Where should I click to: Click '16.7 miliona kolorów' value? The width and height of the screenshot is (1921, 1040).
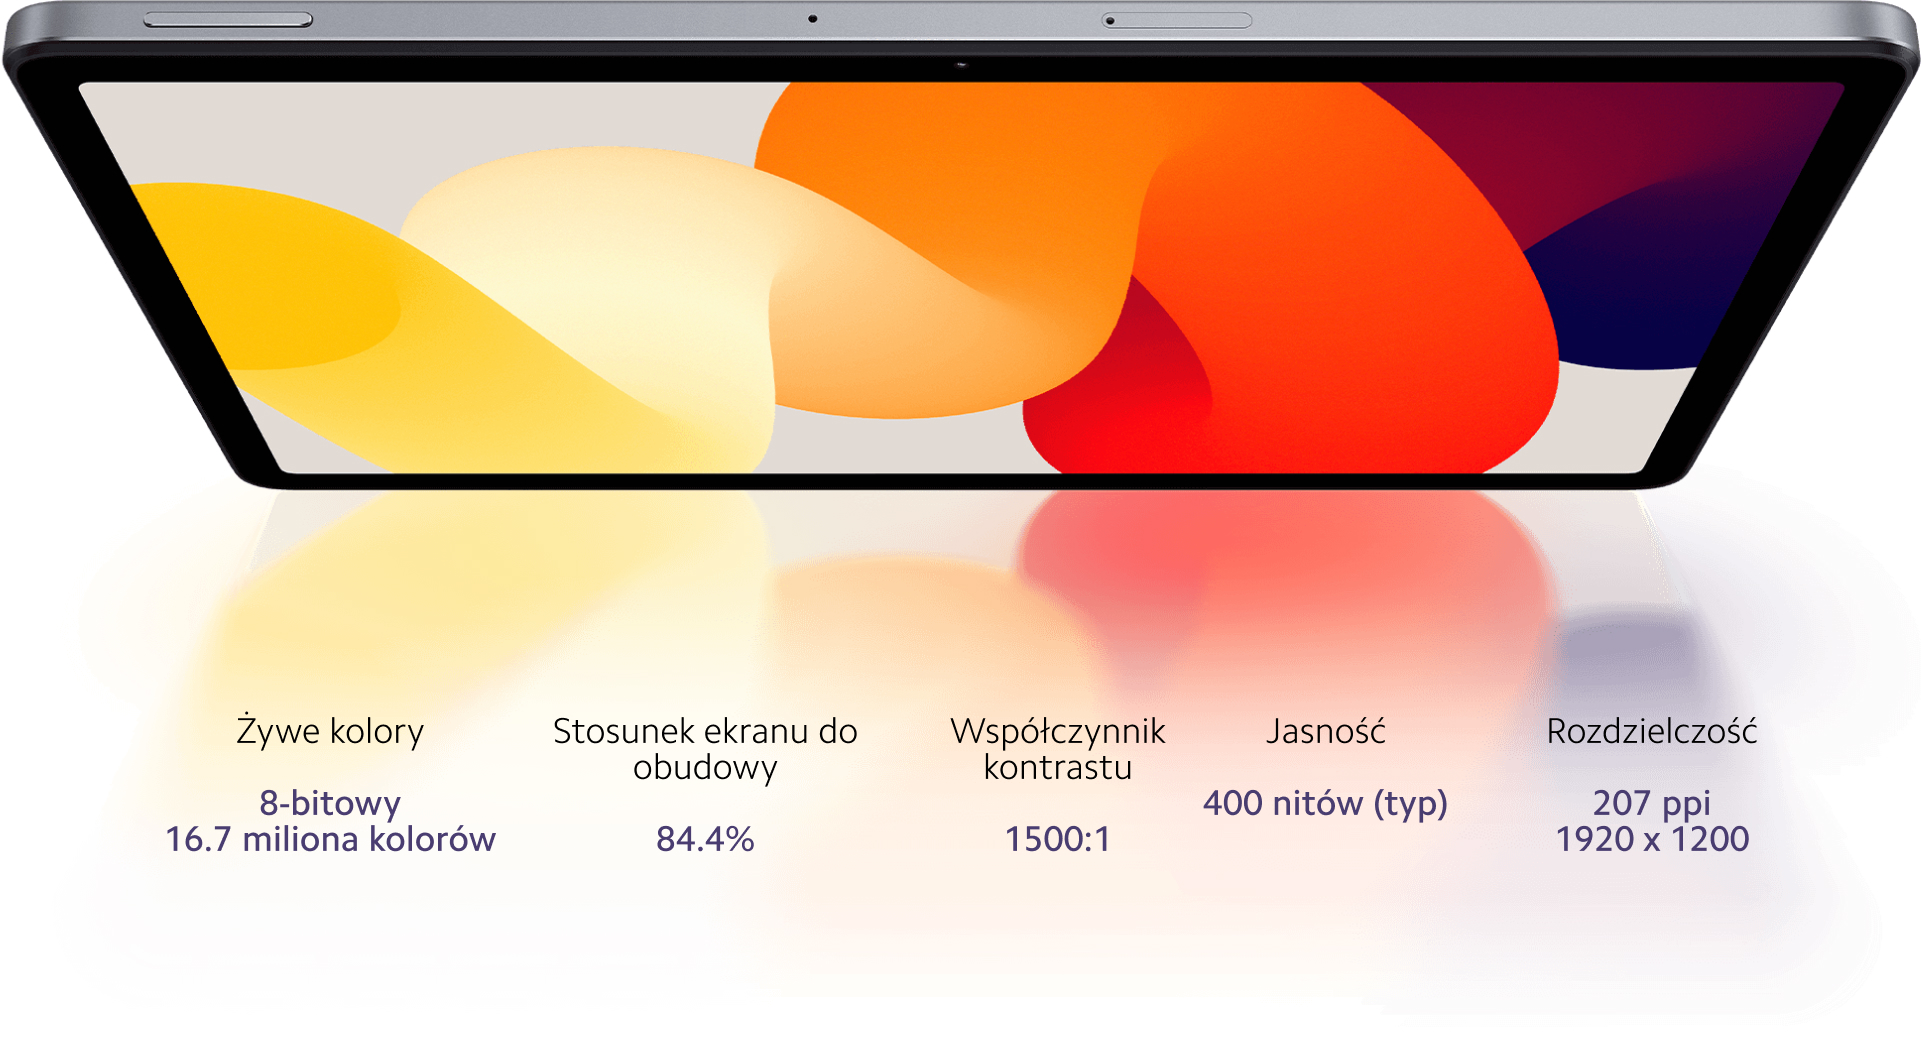click(x=330, y=839)
